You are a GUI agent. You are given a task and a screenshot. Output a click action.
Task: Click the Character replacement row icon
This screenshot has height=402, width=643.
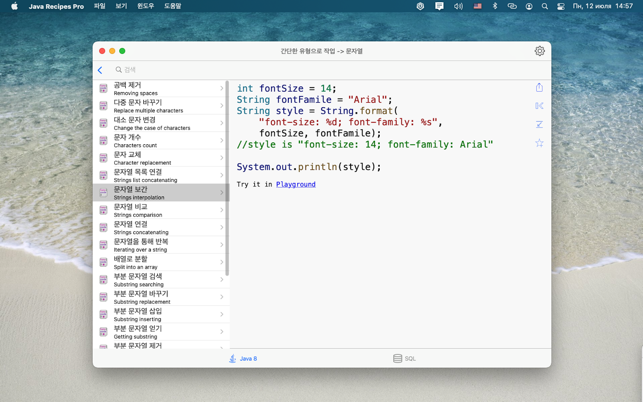point(103,158)
